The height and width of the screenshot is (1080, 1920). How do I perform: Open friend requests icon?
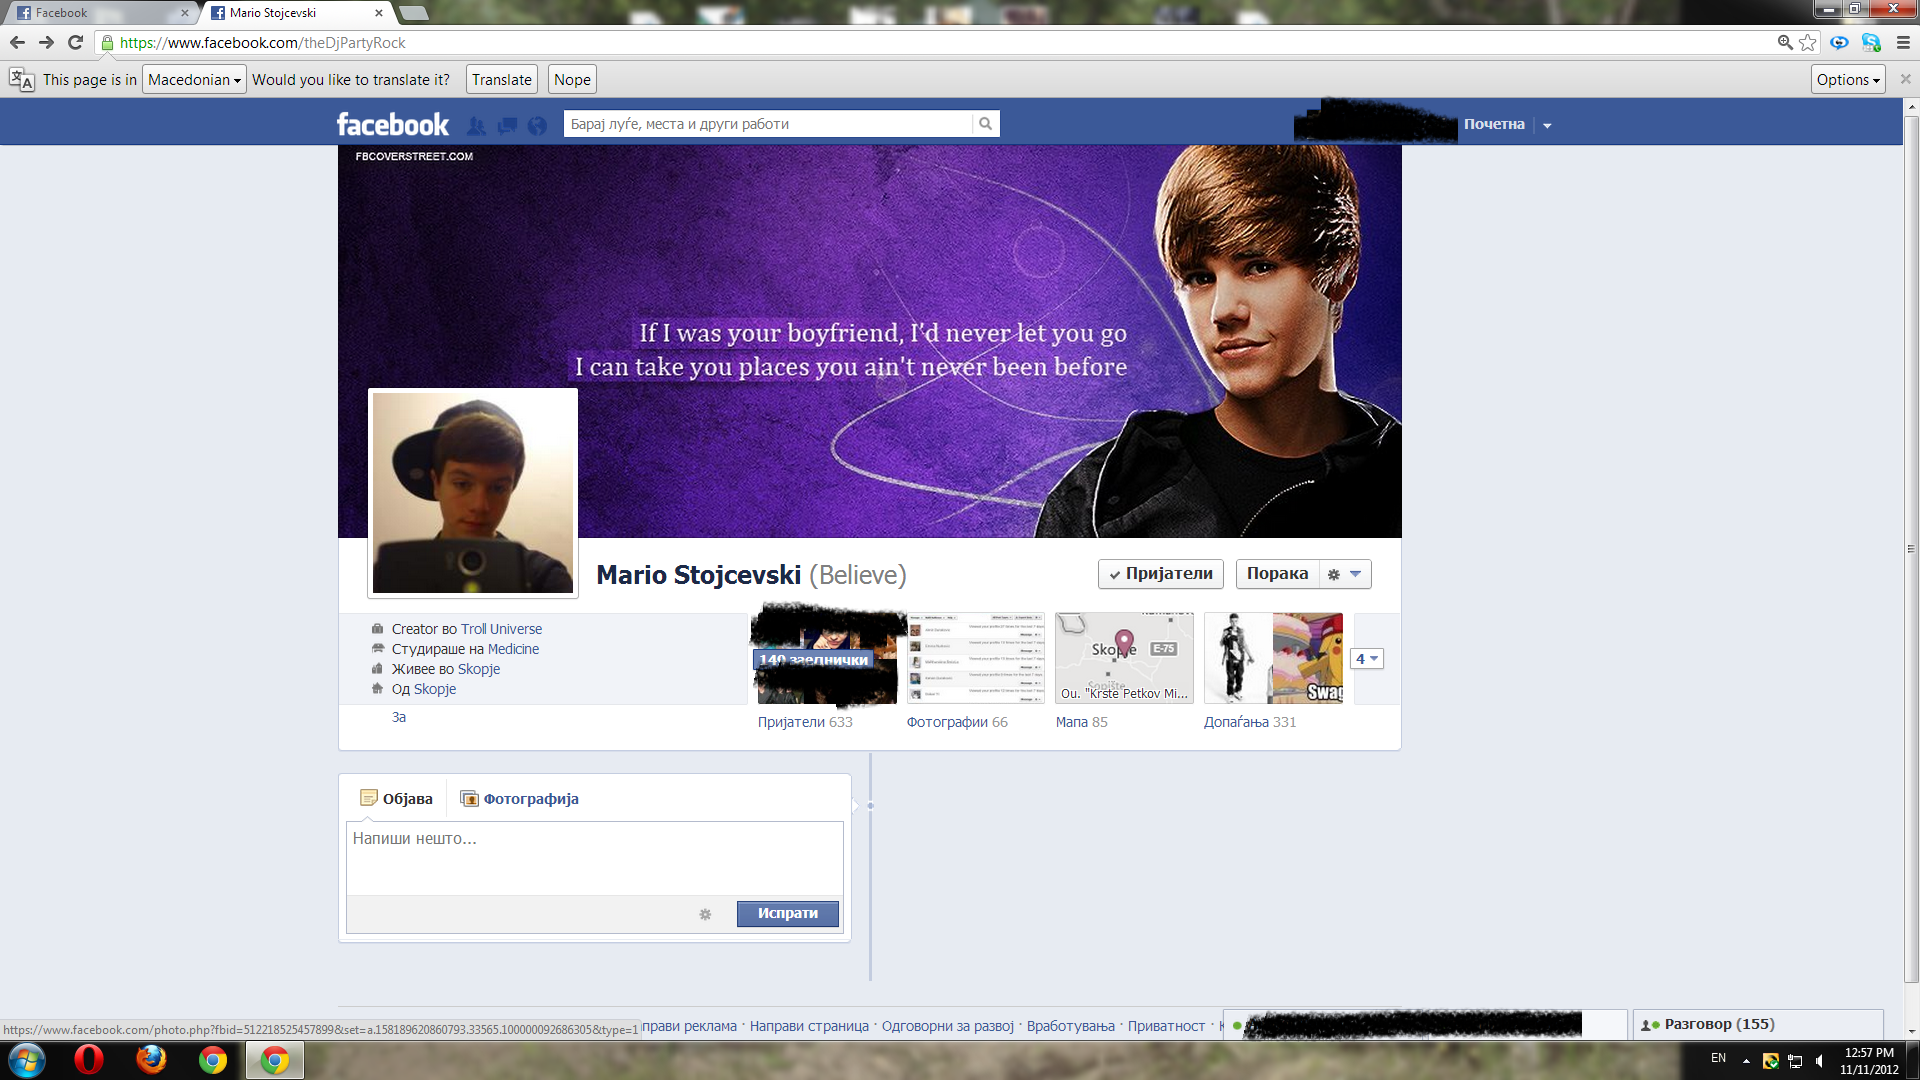pos(477,125)
